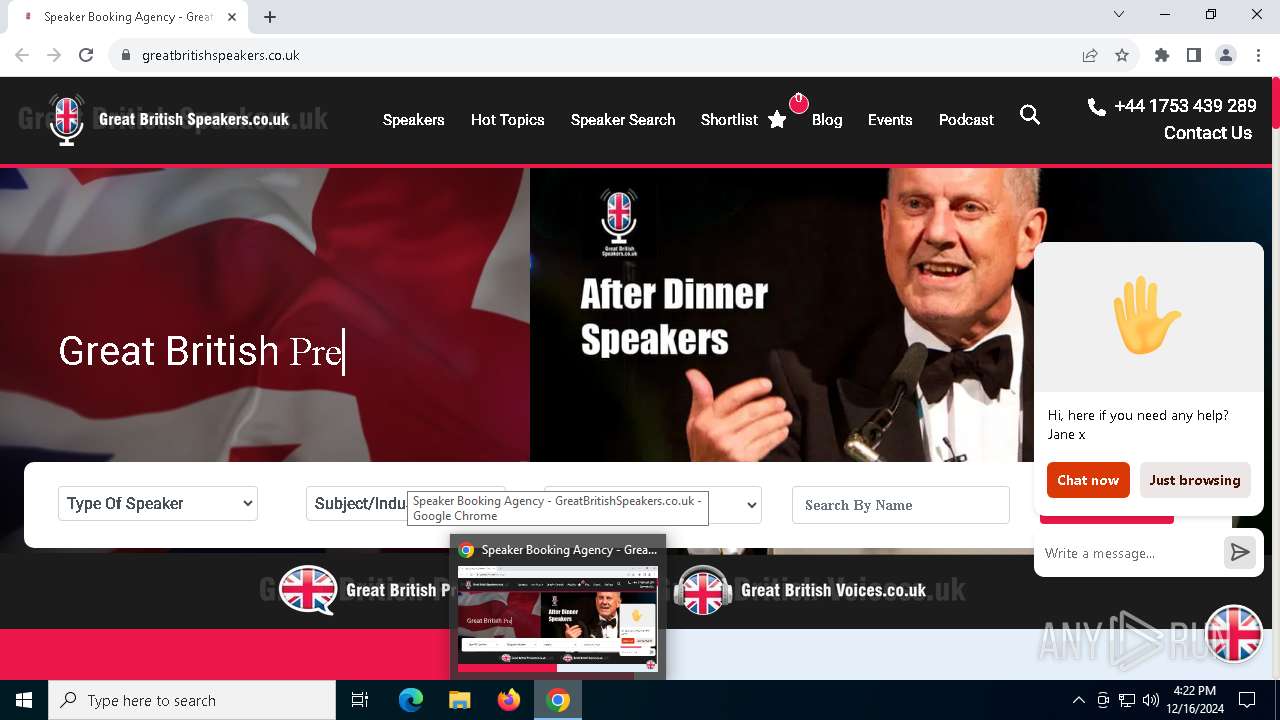1280x720 pixels.
Task: Open File Explorer from taskbar
Action: [459, 700]
